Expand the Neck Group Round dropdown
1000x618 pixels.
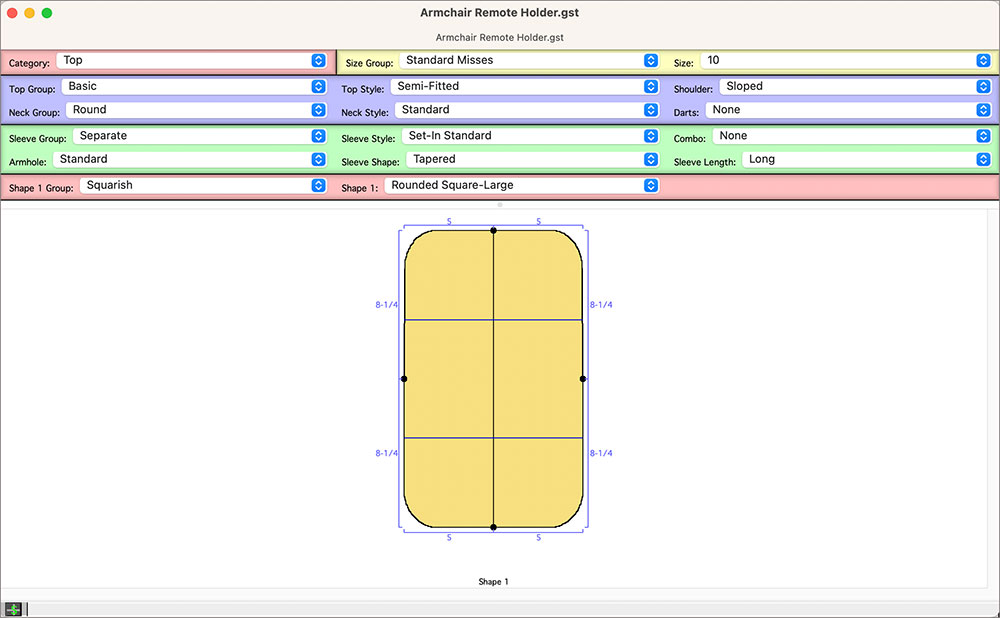coord(195,110)
